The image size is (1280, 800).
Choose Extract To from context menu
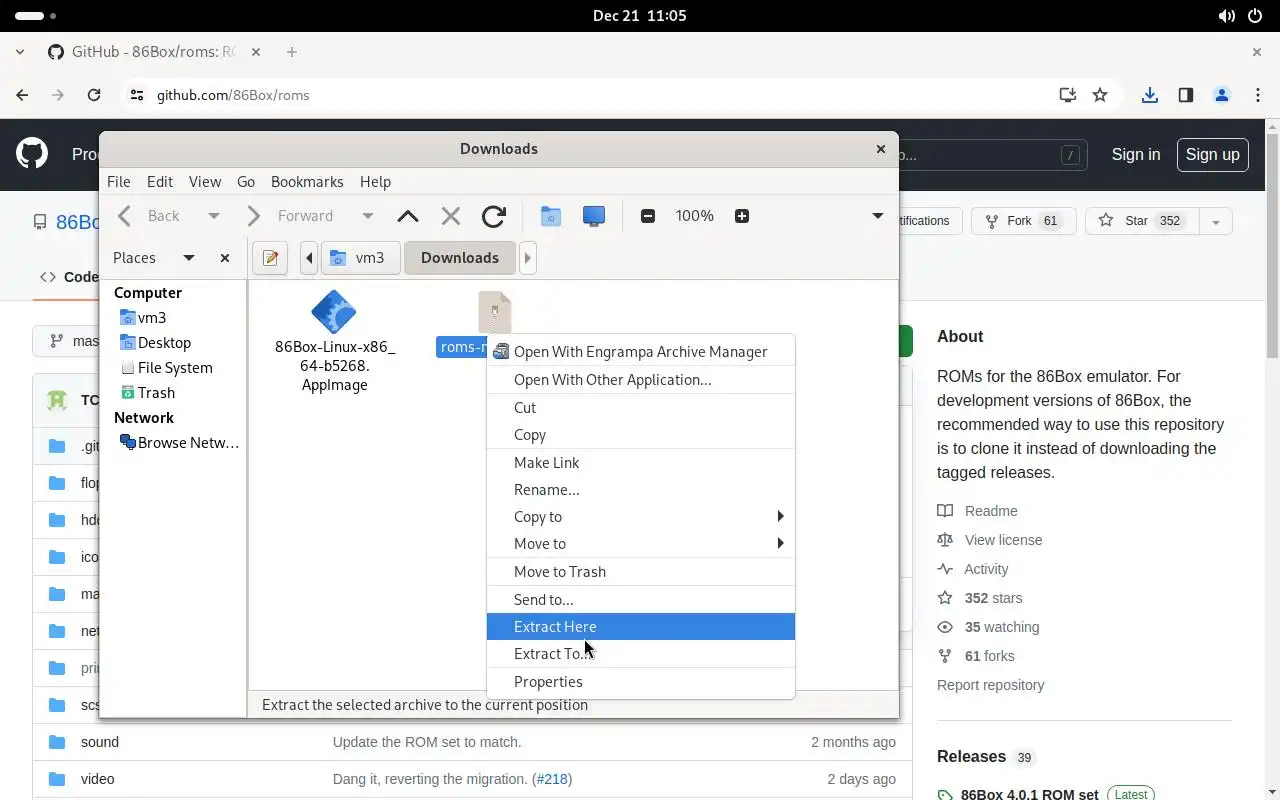click(x=640, y=654)
